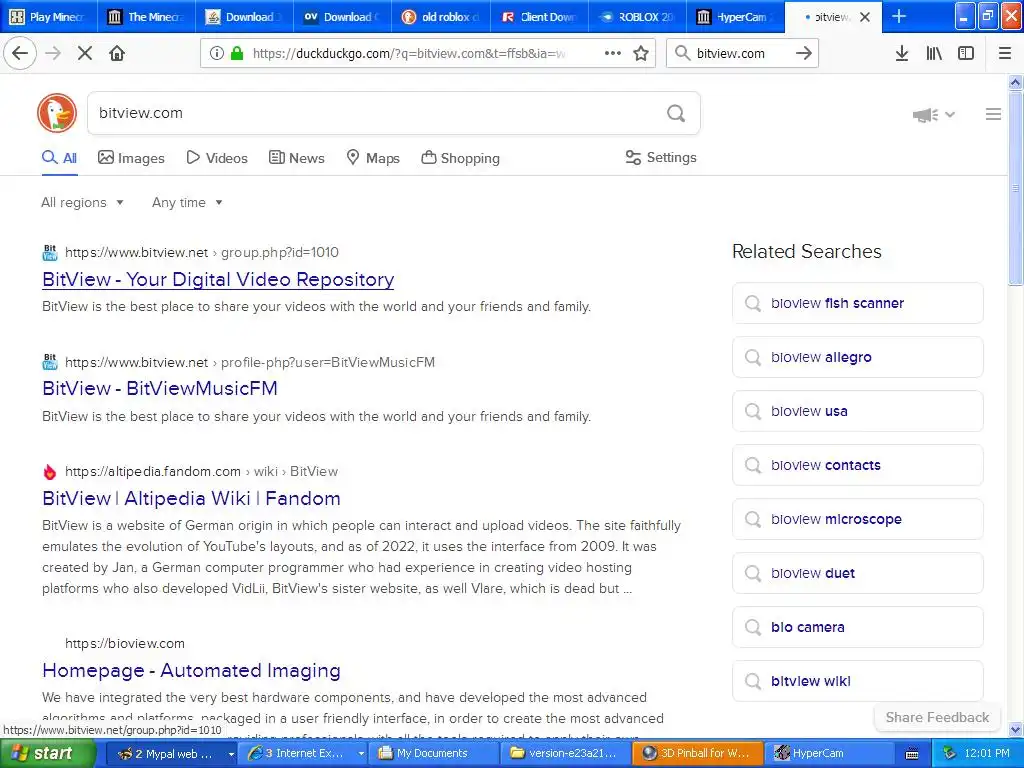Switch to the ROBLOX 20 tab
Image resolution: width=1024 pixels, height=768 pixels.
(x=637, y=17)
